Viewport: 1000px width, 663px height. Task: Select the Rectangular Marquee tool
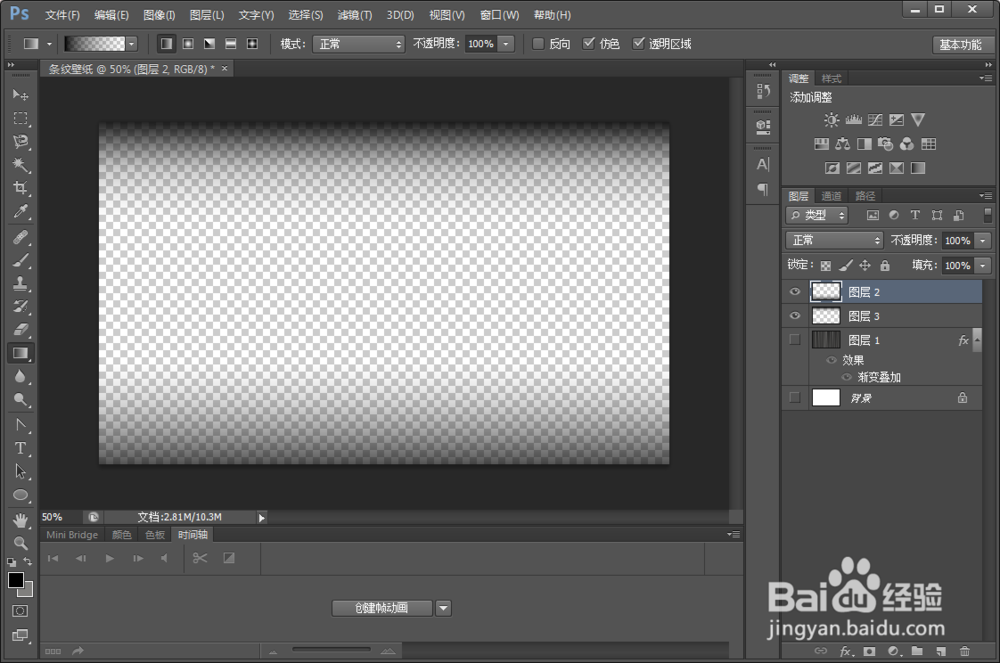click(x=20, y=119)
